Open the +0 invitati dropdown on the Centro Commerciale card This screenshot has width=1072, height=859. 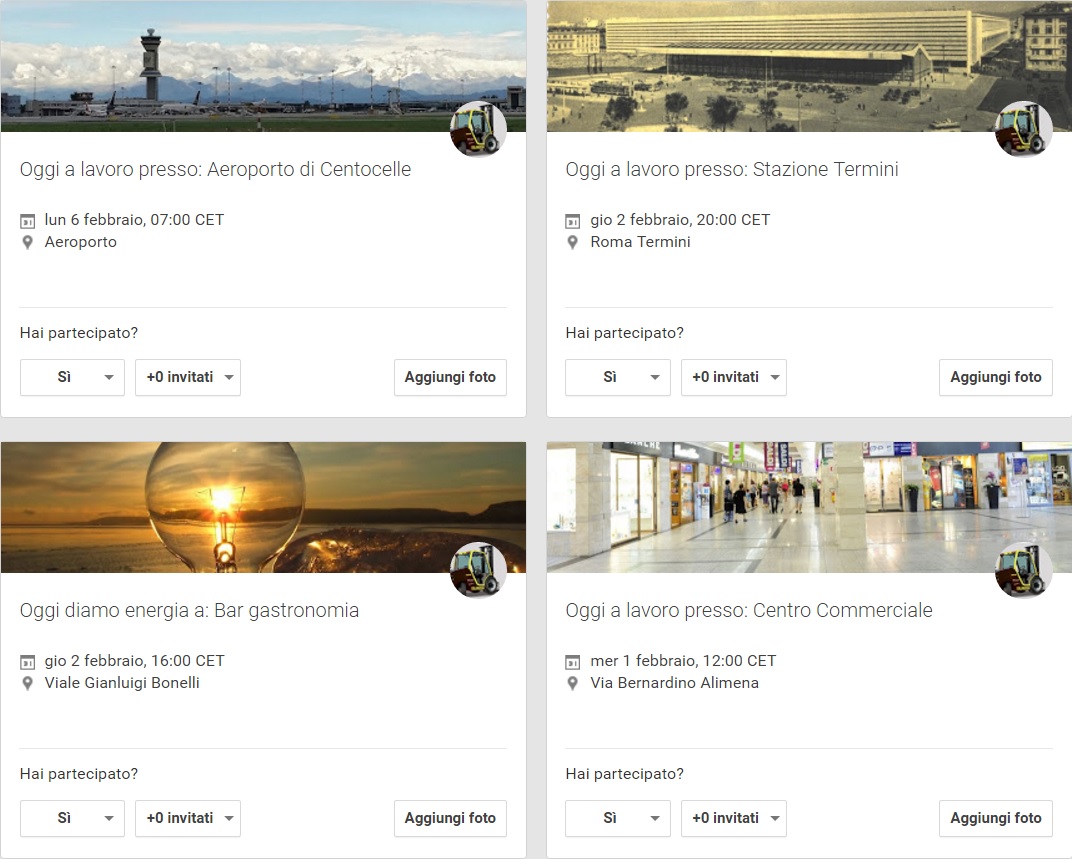(x=734, y=819)
